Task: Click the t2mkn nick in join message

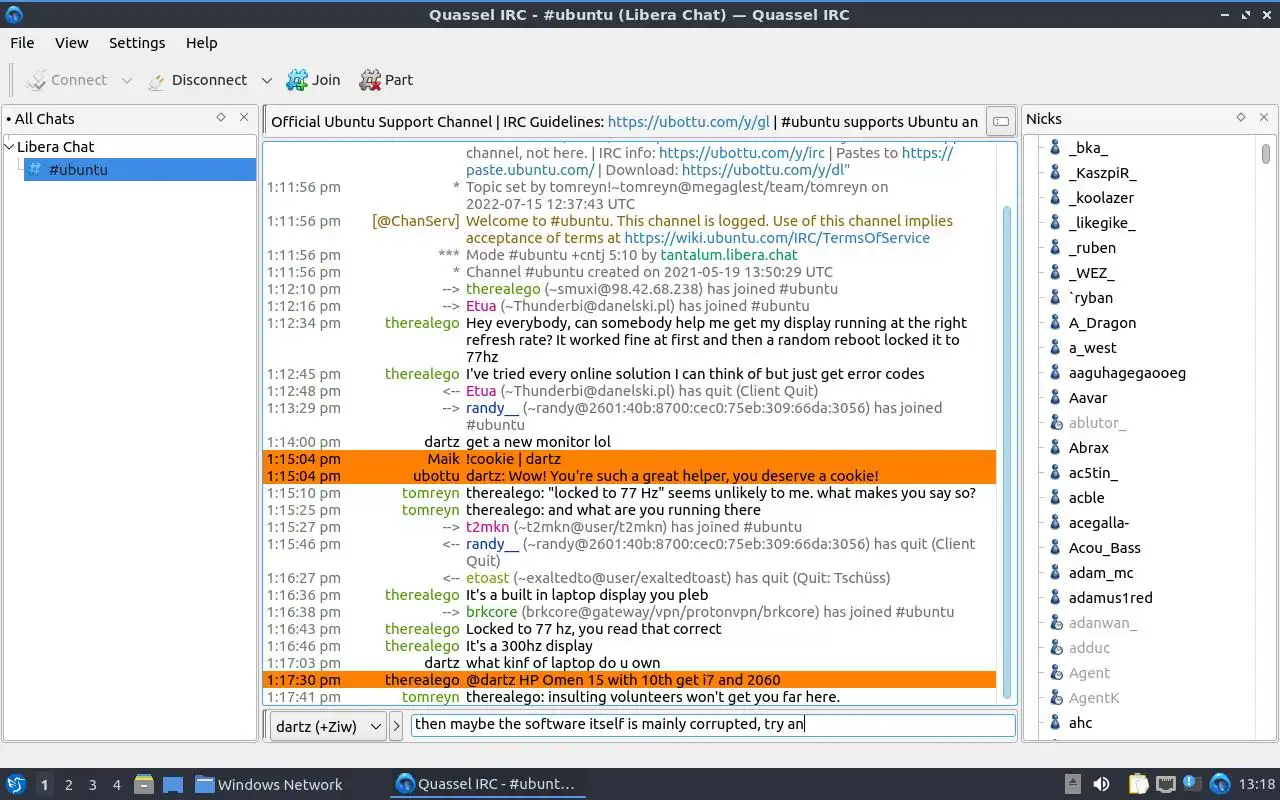Action: coord(487,527)
